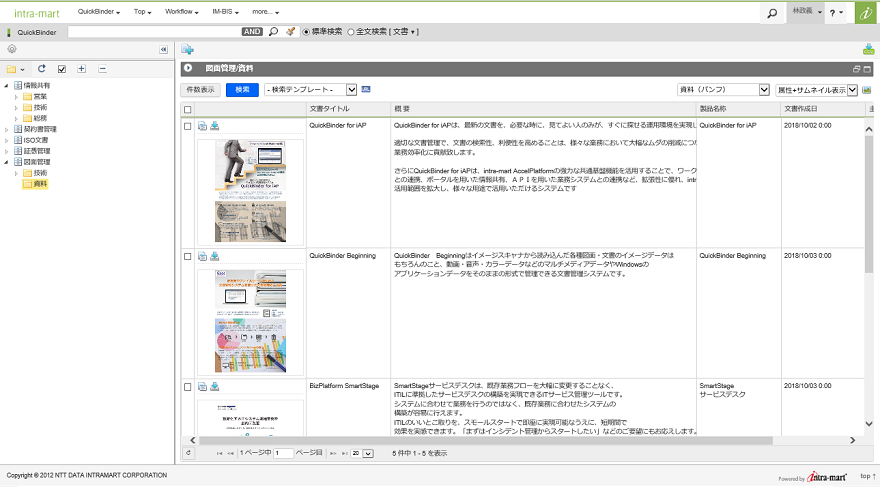Open the help '?' menu
Viewport: 880px width, 487px height.
tap(836, 12)
